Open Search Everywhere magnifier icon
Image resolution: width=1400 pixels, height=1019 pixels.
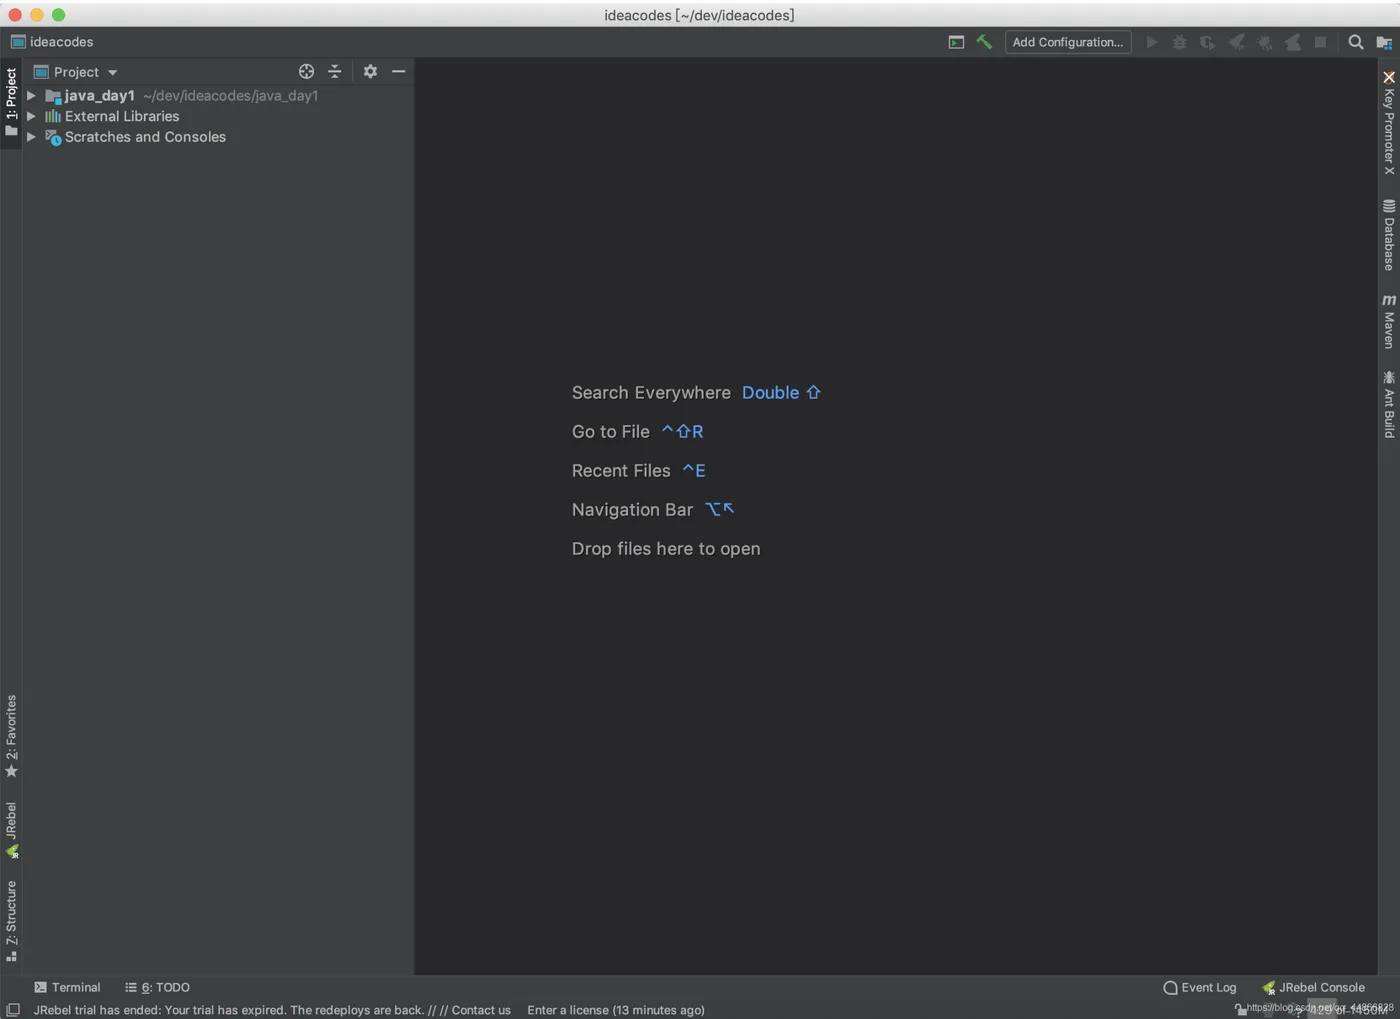tap(1356, 42)
